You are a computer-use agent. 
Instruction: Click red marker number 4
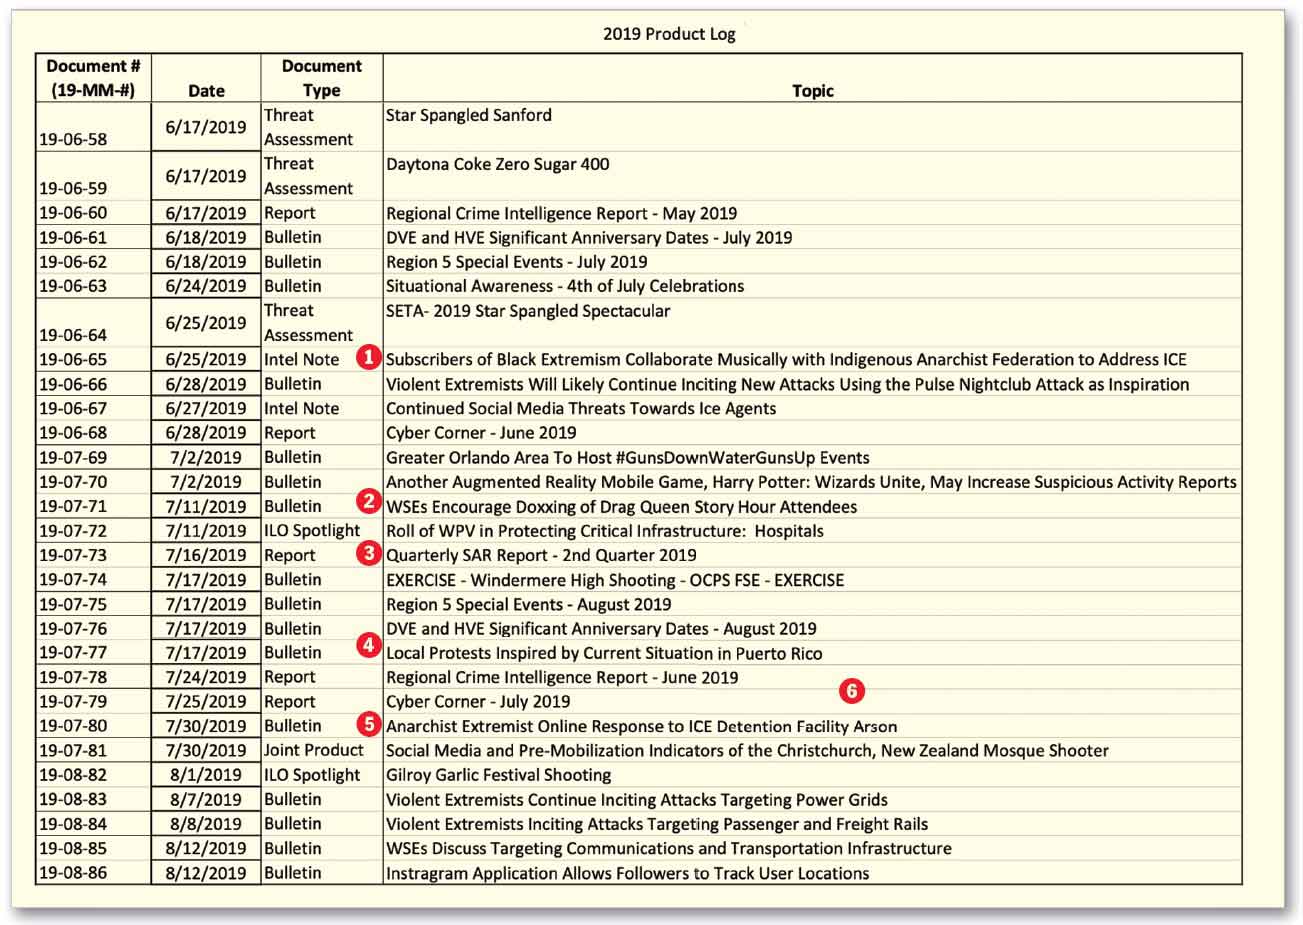(369, 646)
